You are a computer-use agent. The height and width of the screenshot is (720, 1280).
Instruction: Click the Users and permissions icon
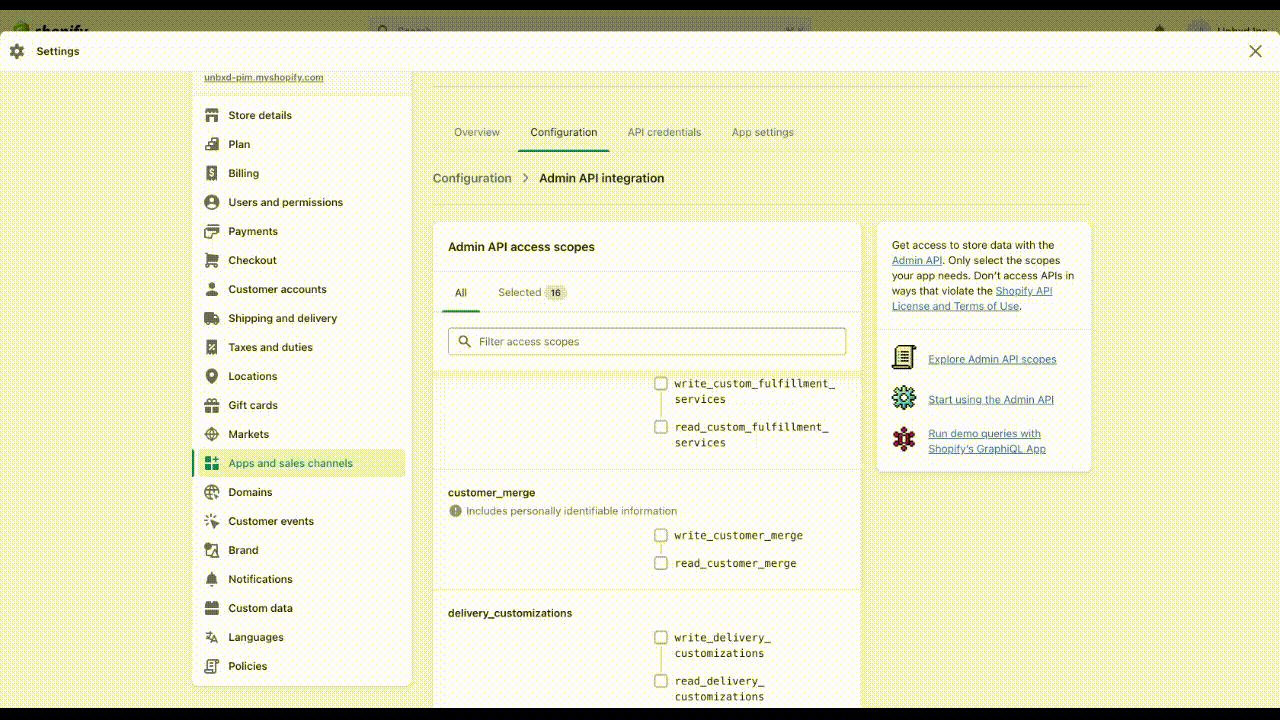pyautogui.click(x=211, y=202)
